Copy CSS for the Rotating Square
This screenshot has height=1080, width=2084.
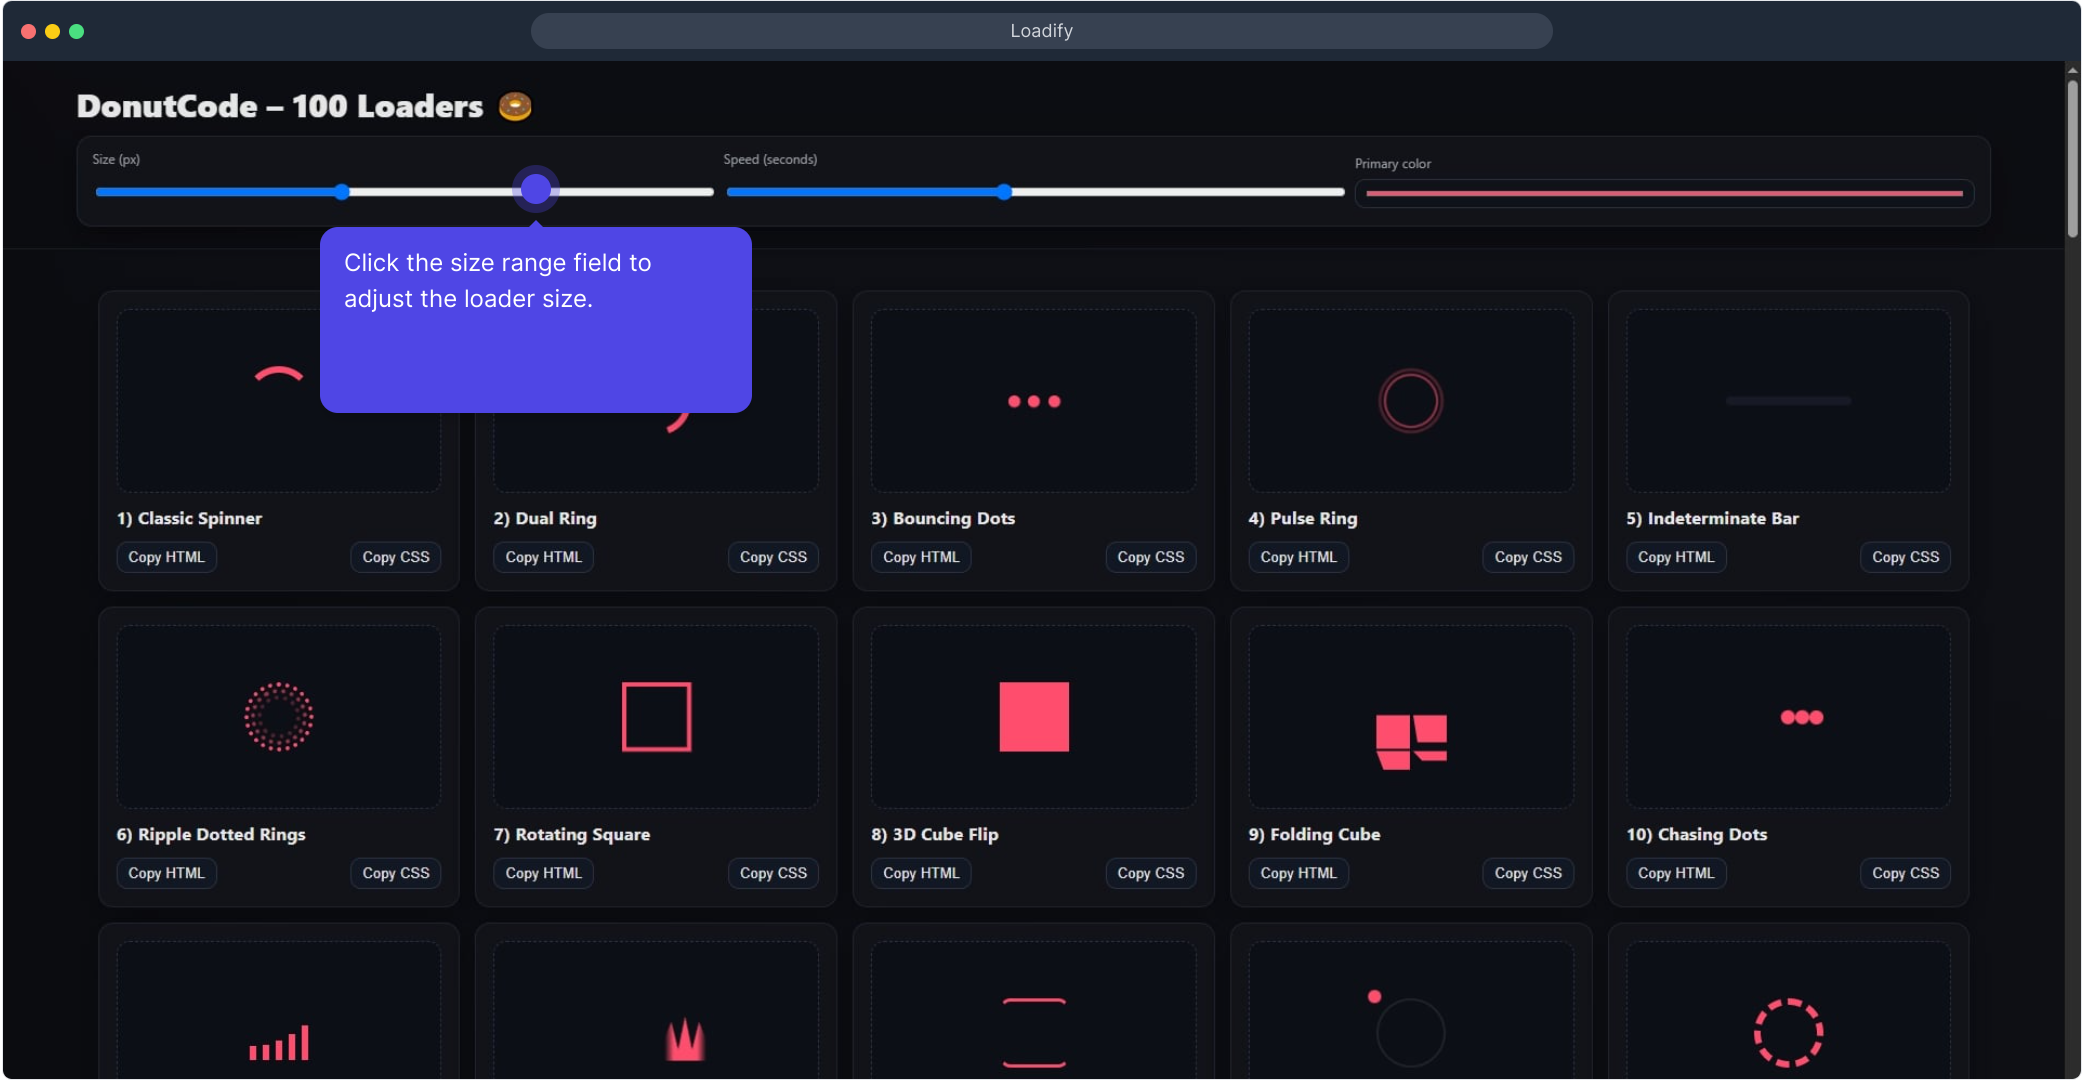(x=773, y=873)
